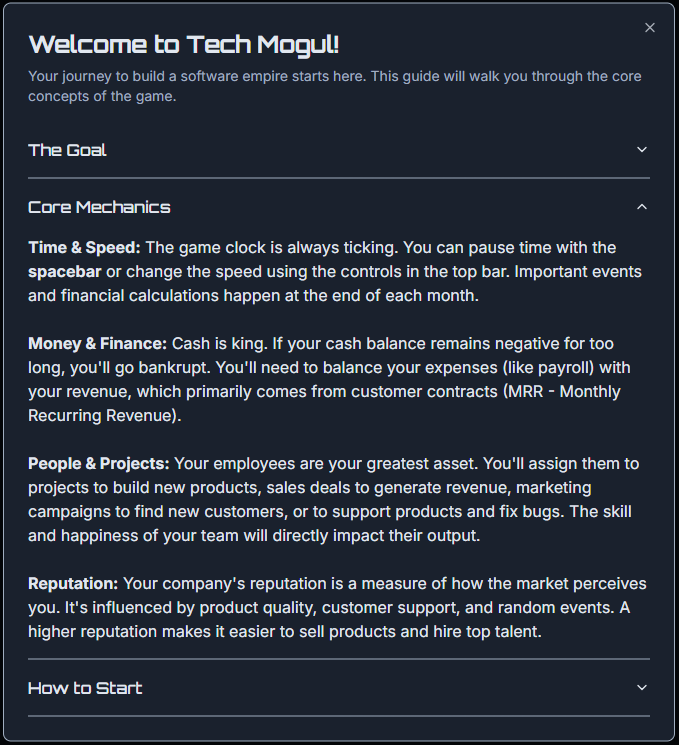
Task: Expand The Goal section chevron
Action: 642,150
